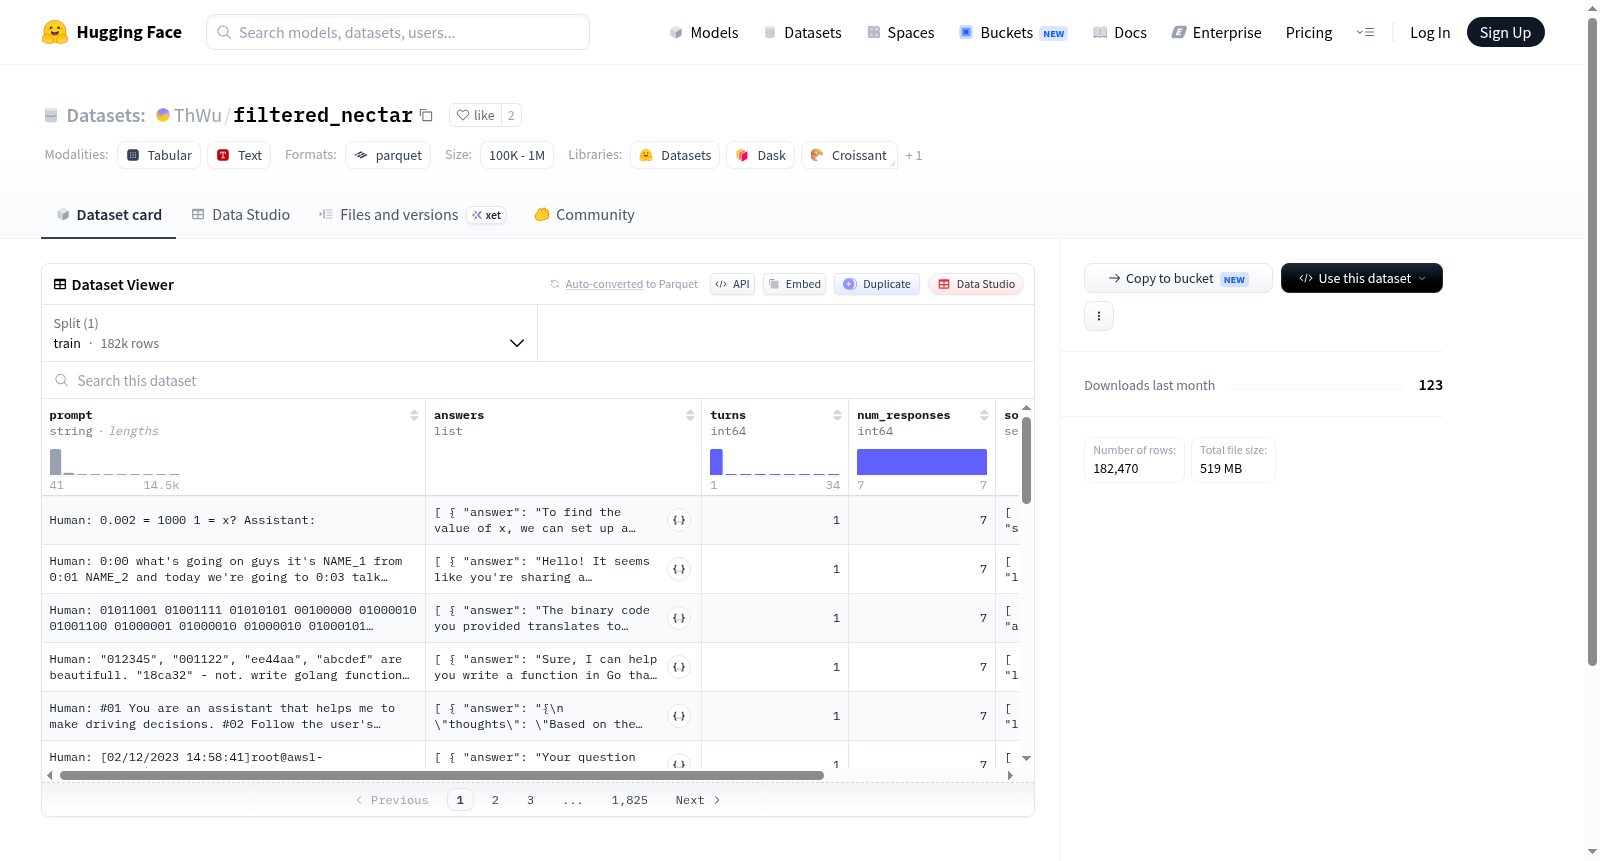Image resolution: width=1600 pixels, height=861 pixels.
Task: Click the turns histogram bar
Action: click(x=716, y=462)
